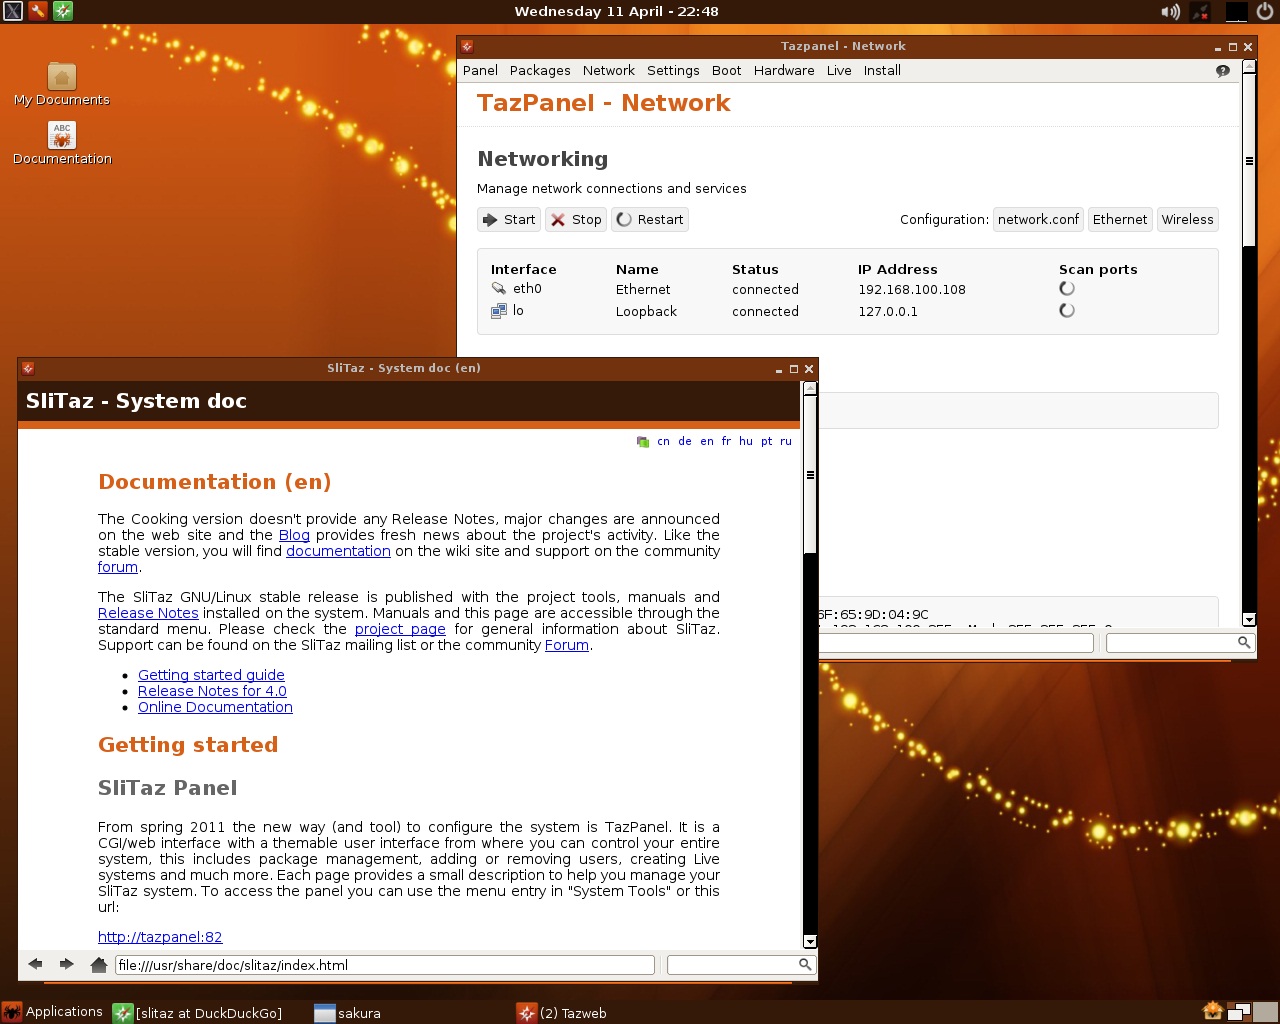This screenshot has height=1024, width=1280.
Task: Click the pager icon in the bottom-right tray
Action: [x=1240, y=1011]
